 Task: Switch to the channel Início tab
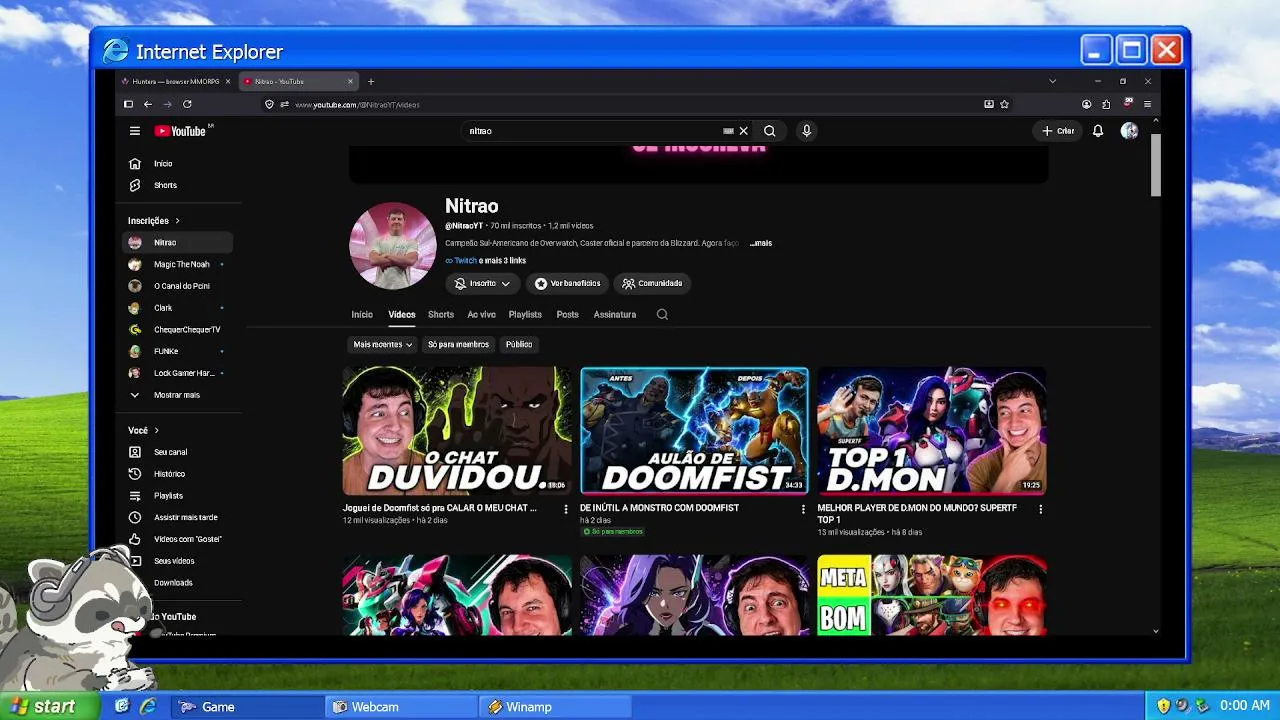362,315
